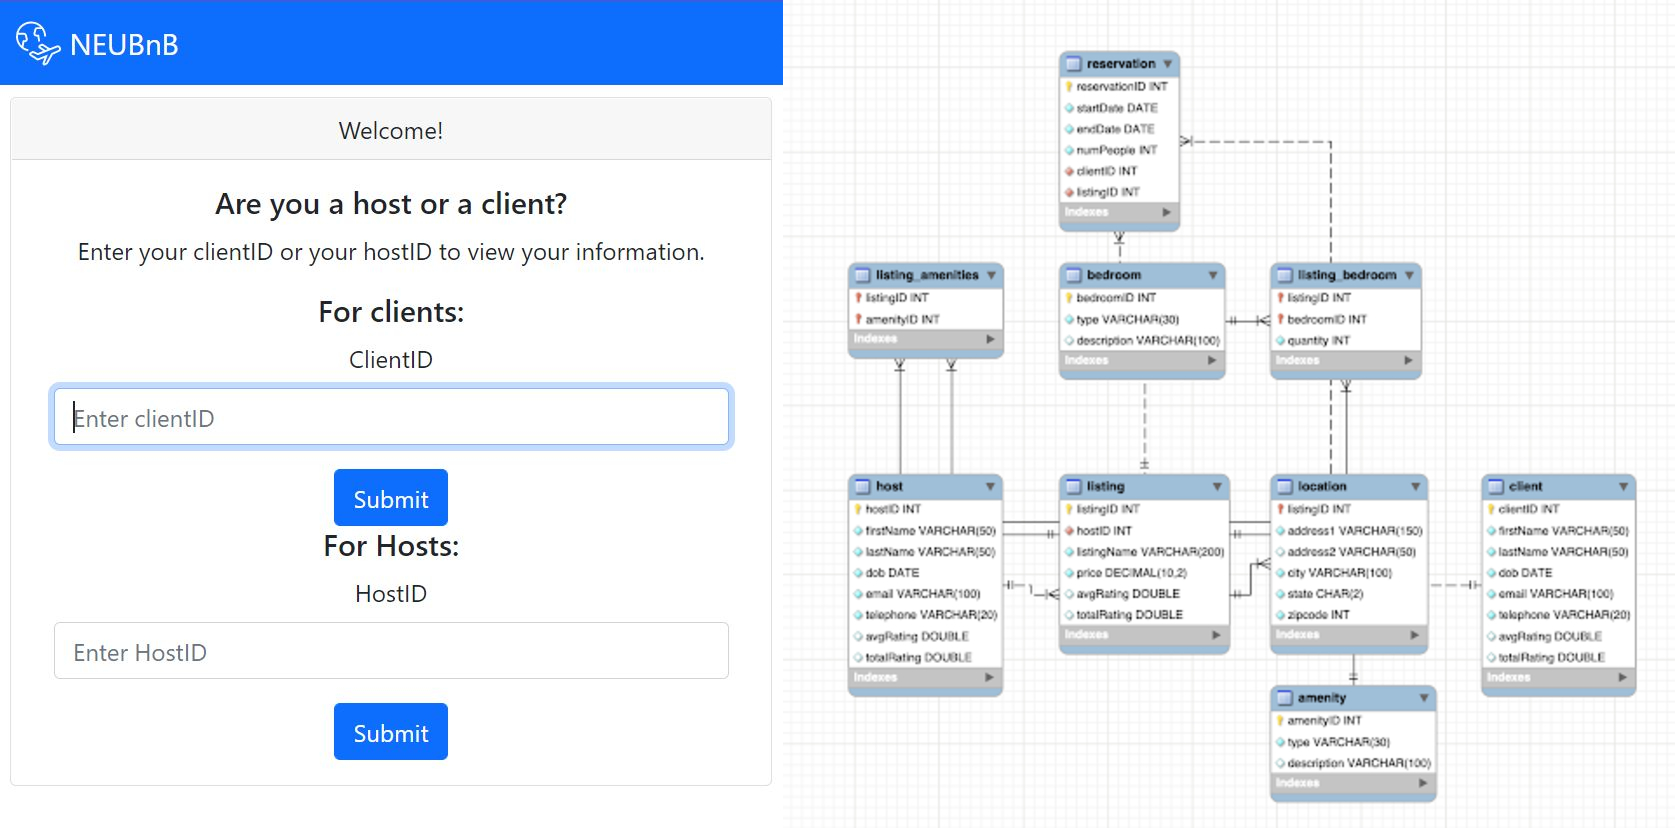
Task: Click the location table icon
Action: [1285, 487]
